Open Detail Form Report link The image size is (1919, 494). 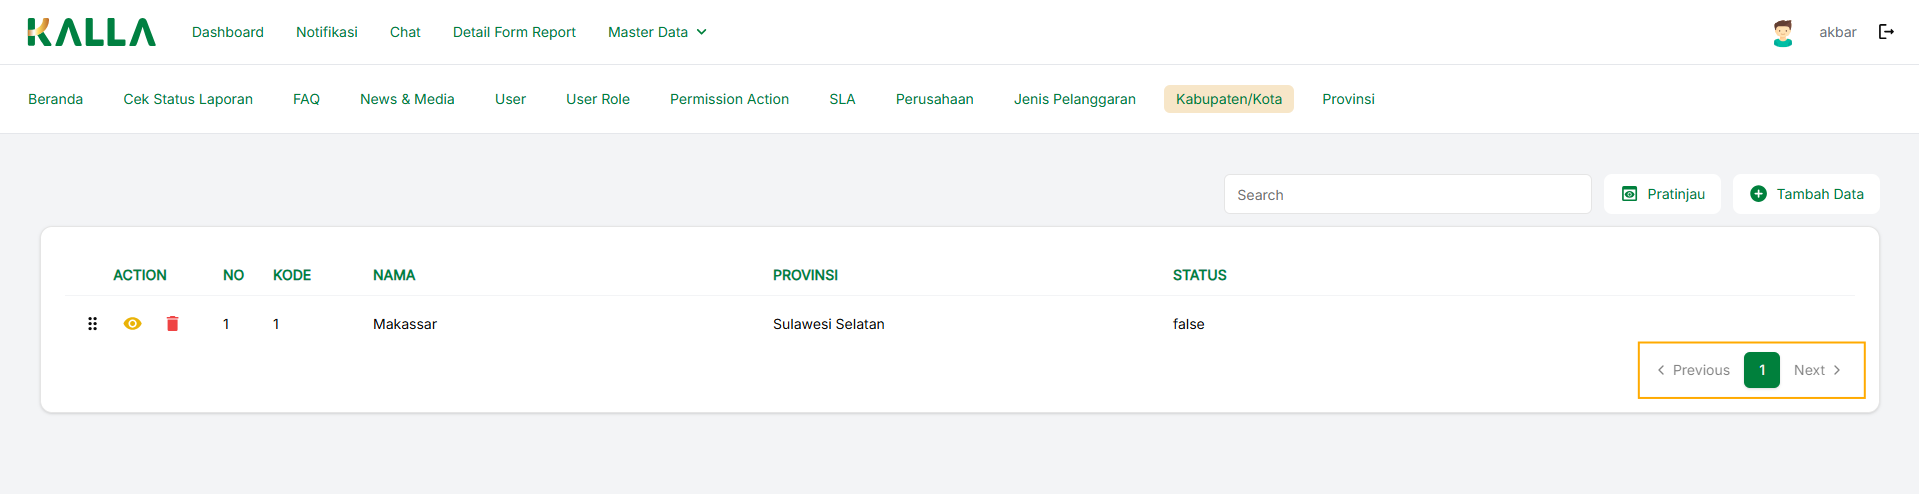(x=514, y=32)
